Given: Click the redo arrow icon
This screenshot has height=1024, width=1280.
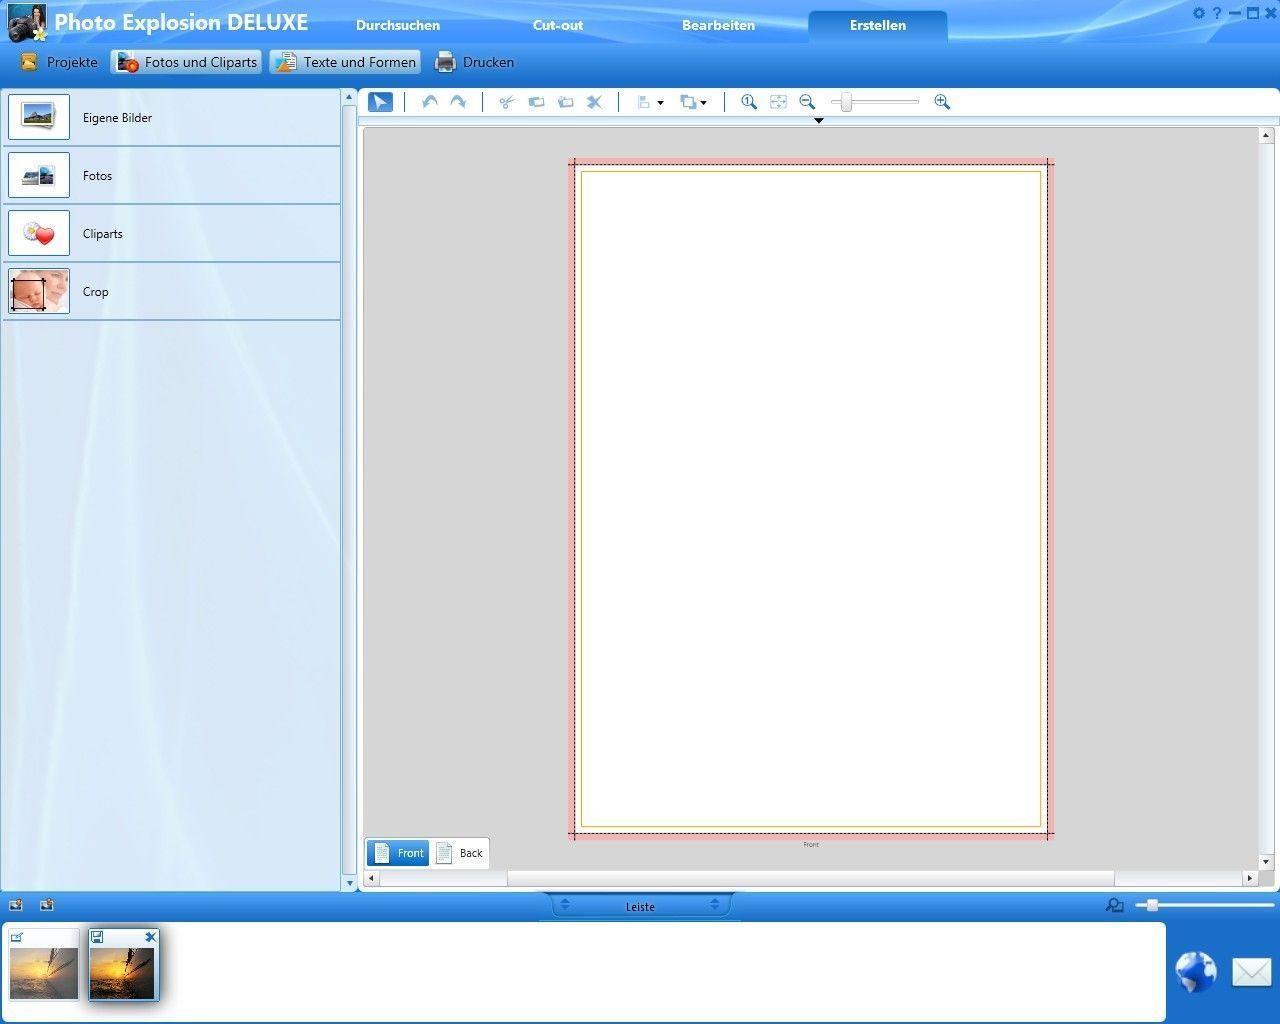Looking at the screenshot, I should pyautogui.click(x=458, y=102).
